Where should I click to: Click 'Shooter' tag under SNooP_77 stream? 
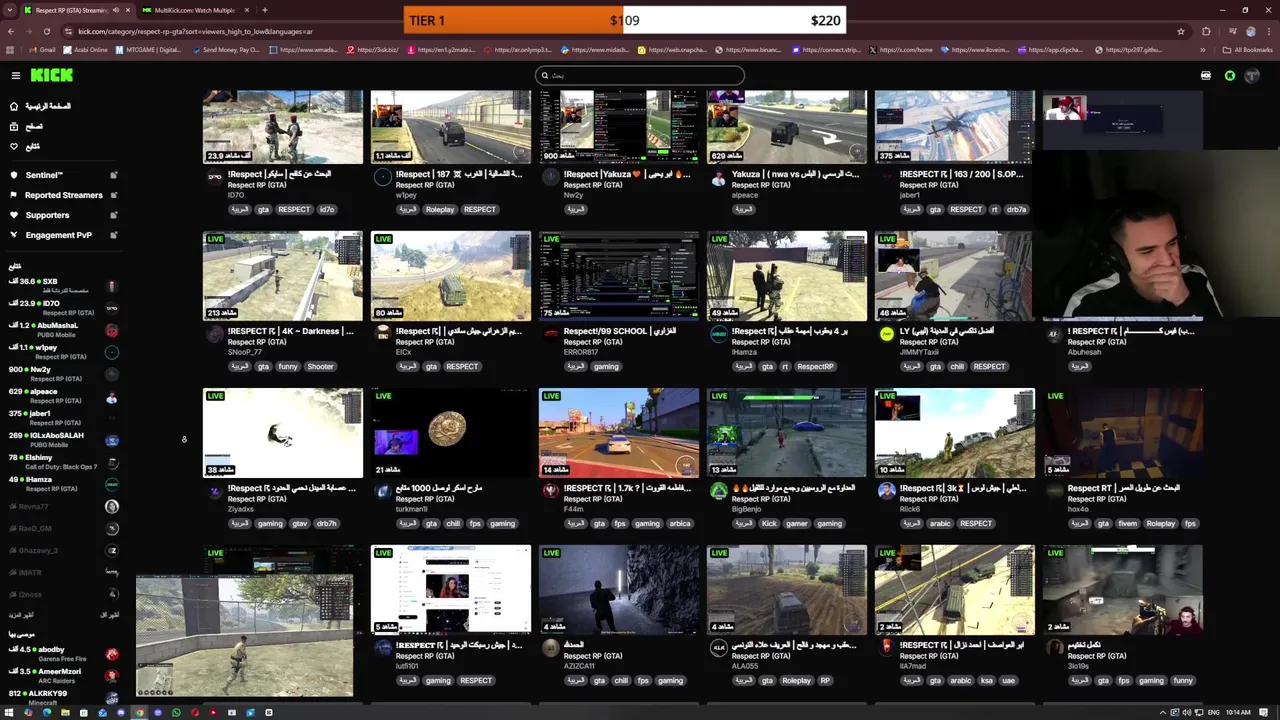(x=320, y=366)
